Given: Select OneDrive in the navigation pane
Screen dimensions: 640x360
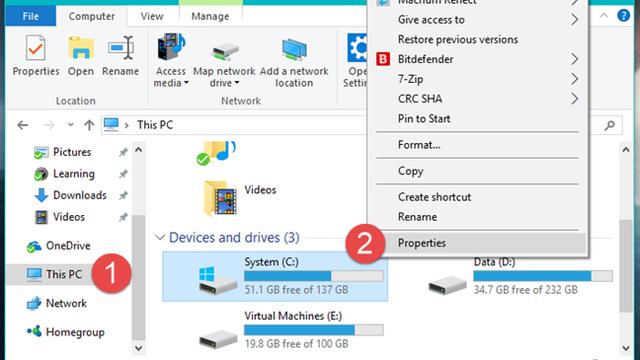Looking at the screenshot, I should click(68, 246).
